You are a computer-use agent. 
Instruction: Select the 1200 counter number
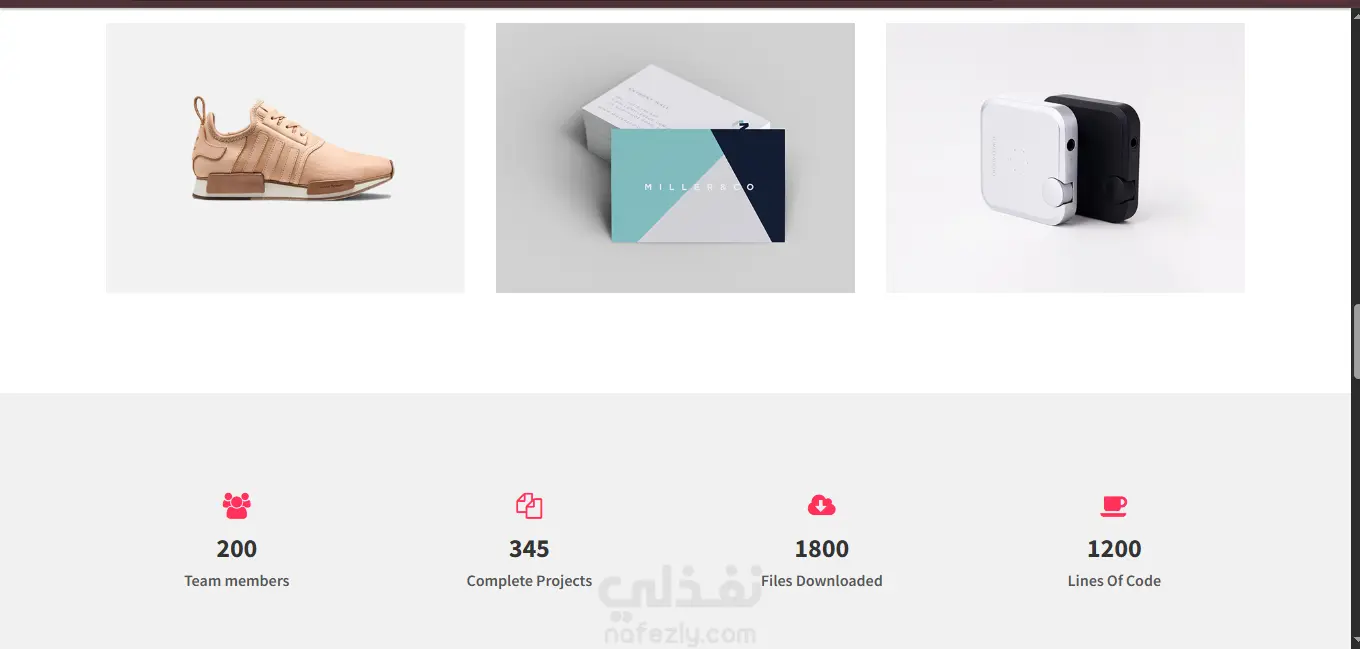coord(1114,549)
